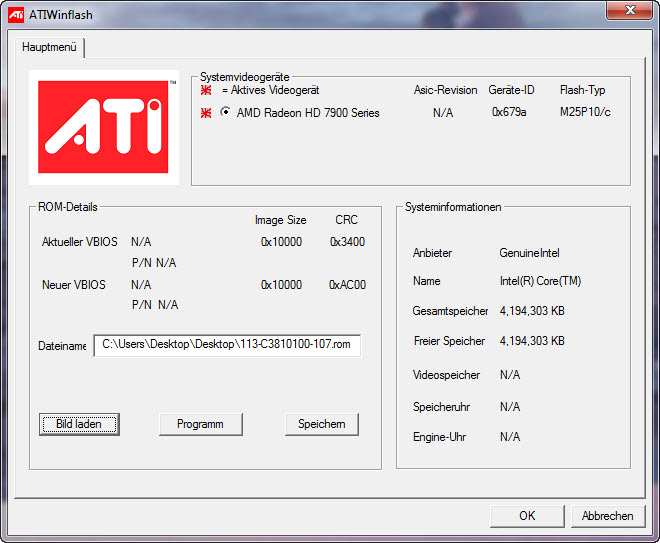This screenshot has width=660, height=543.
Task: Click the red star legend icon for Aktives Videogerät
Action: click(x=206, y=90)
